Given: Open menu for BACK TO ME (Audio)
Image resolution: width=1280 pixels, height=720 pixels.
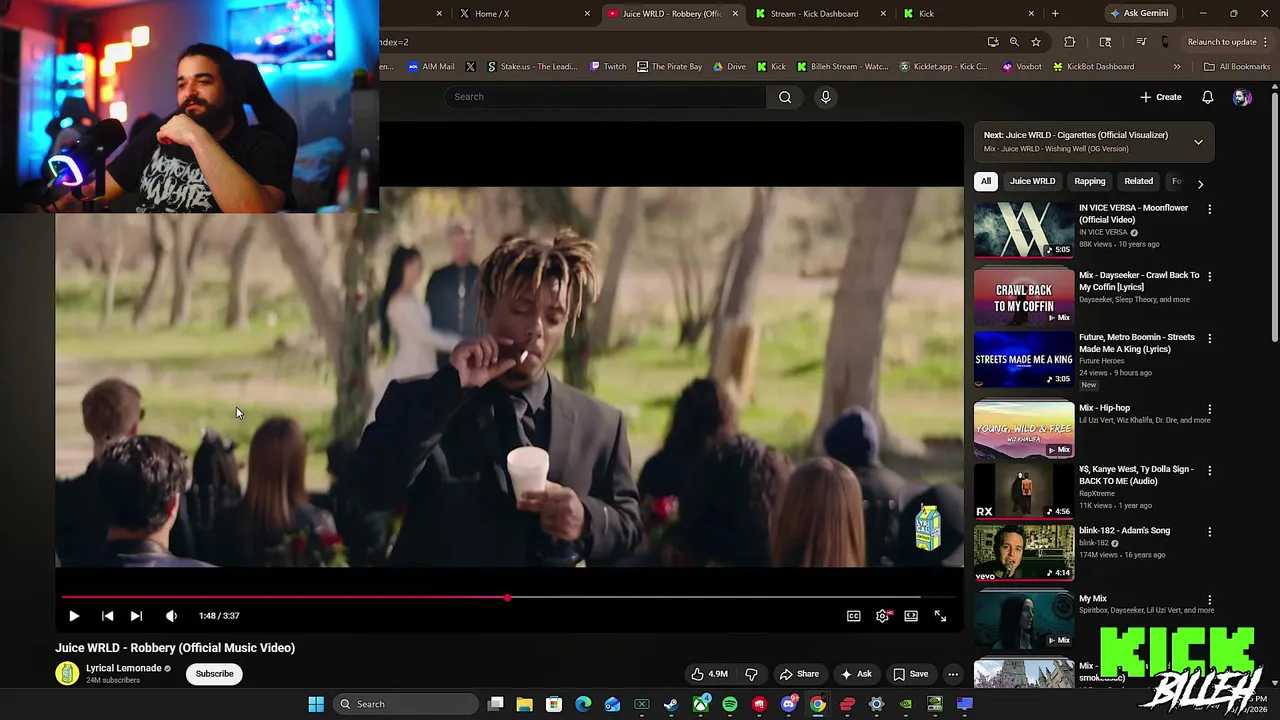Looking at the screenshot, I should [x=1209, y=471].
